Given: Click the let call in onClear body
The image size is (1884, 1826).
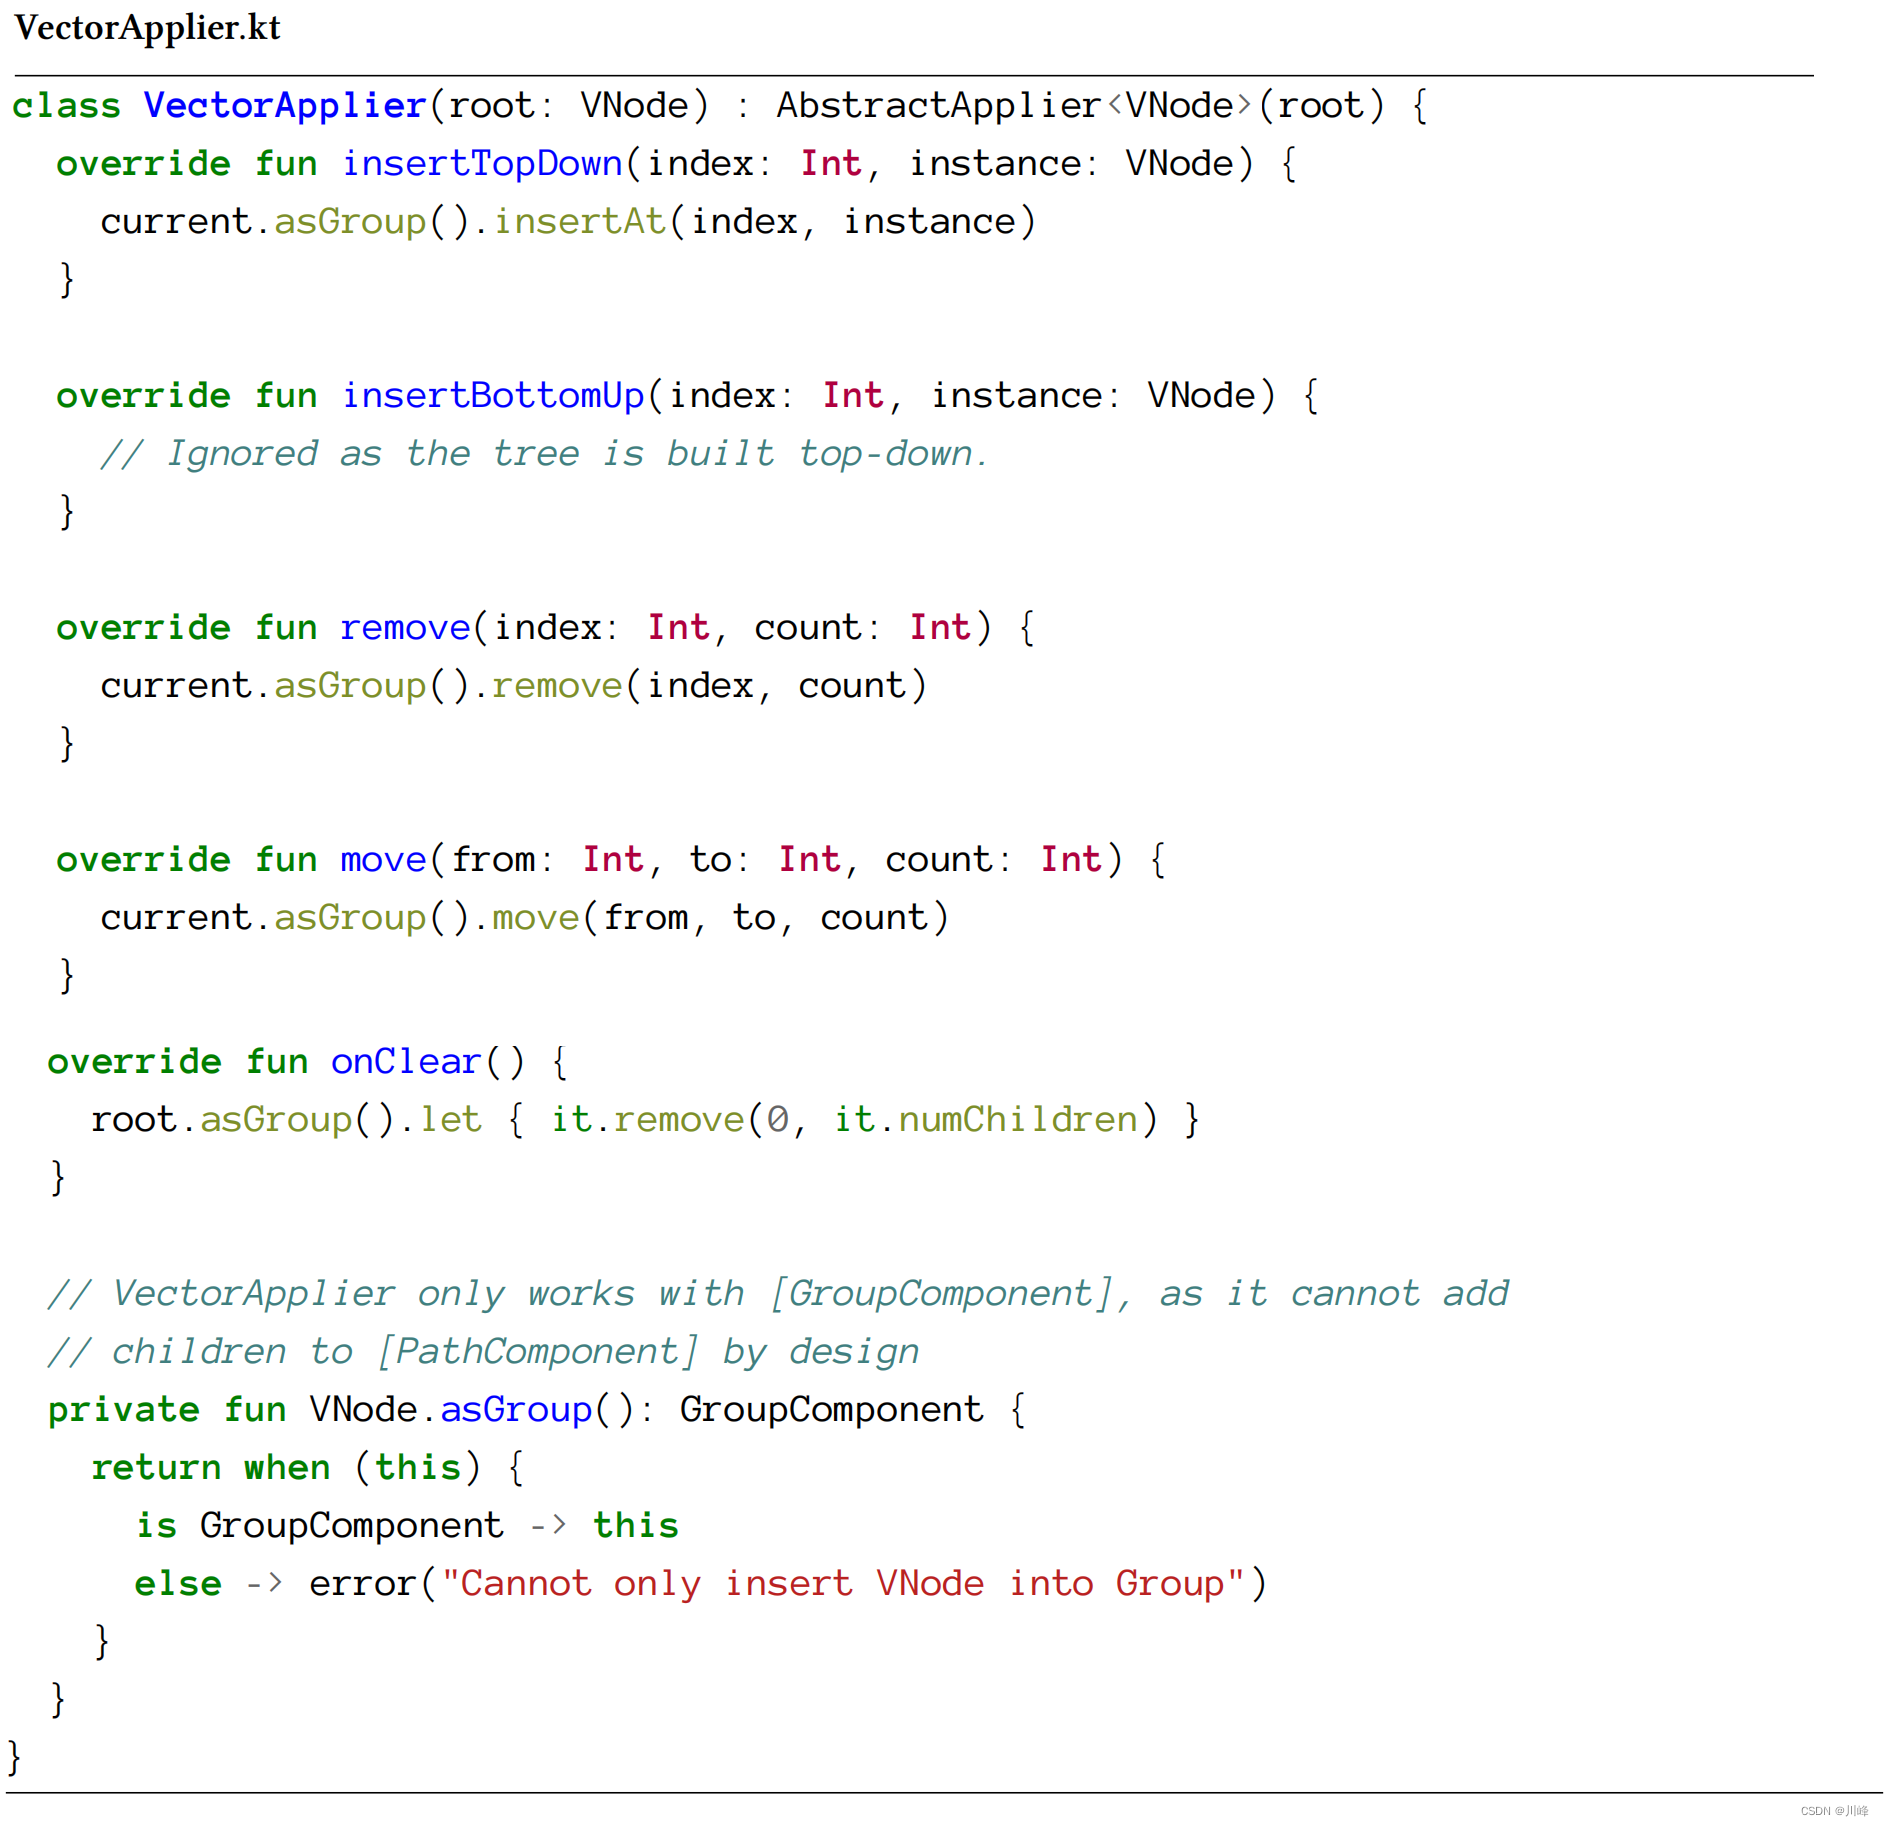Looking at the screenshot, I should [450, 1119].
